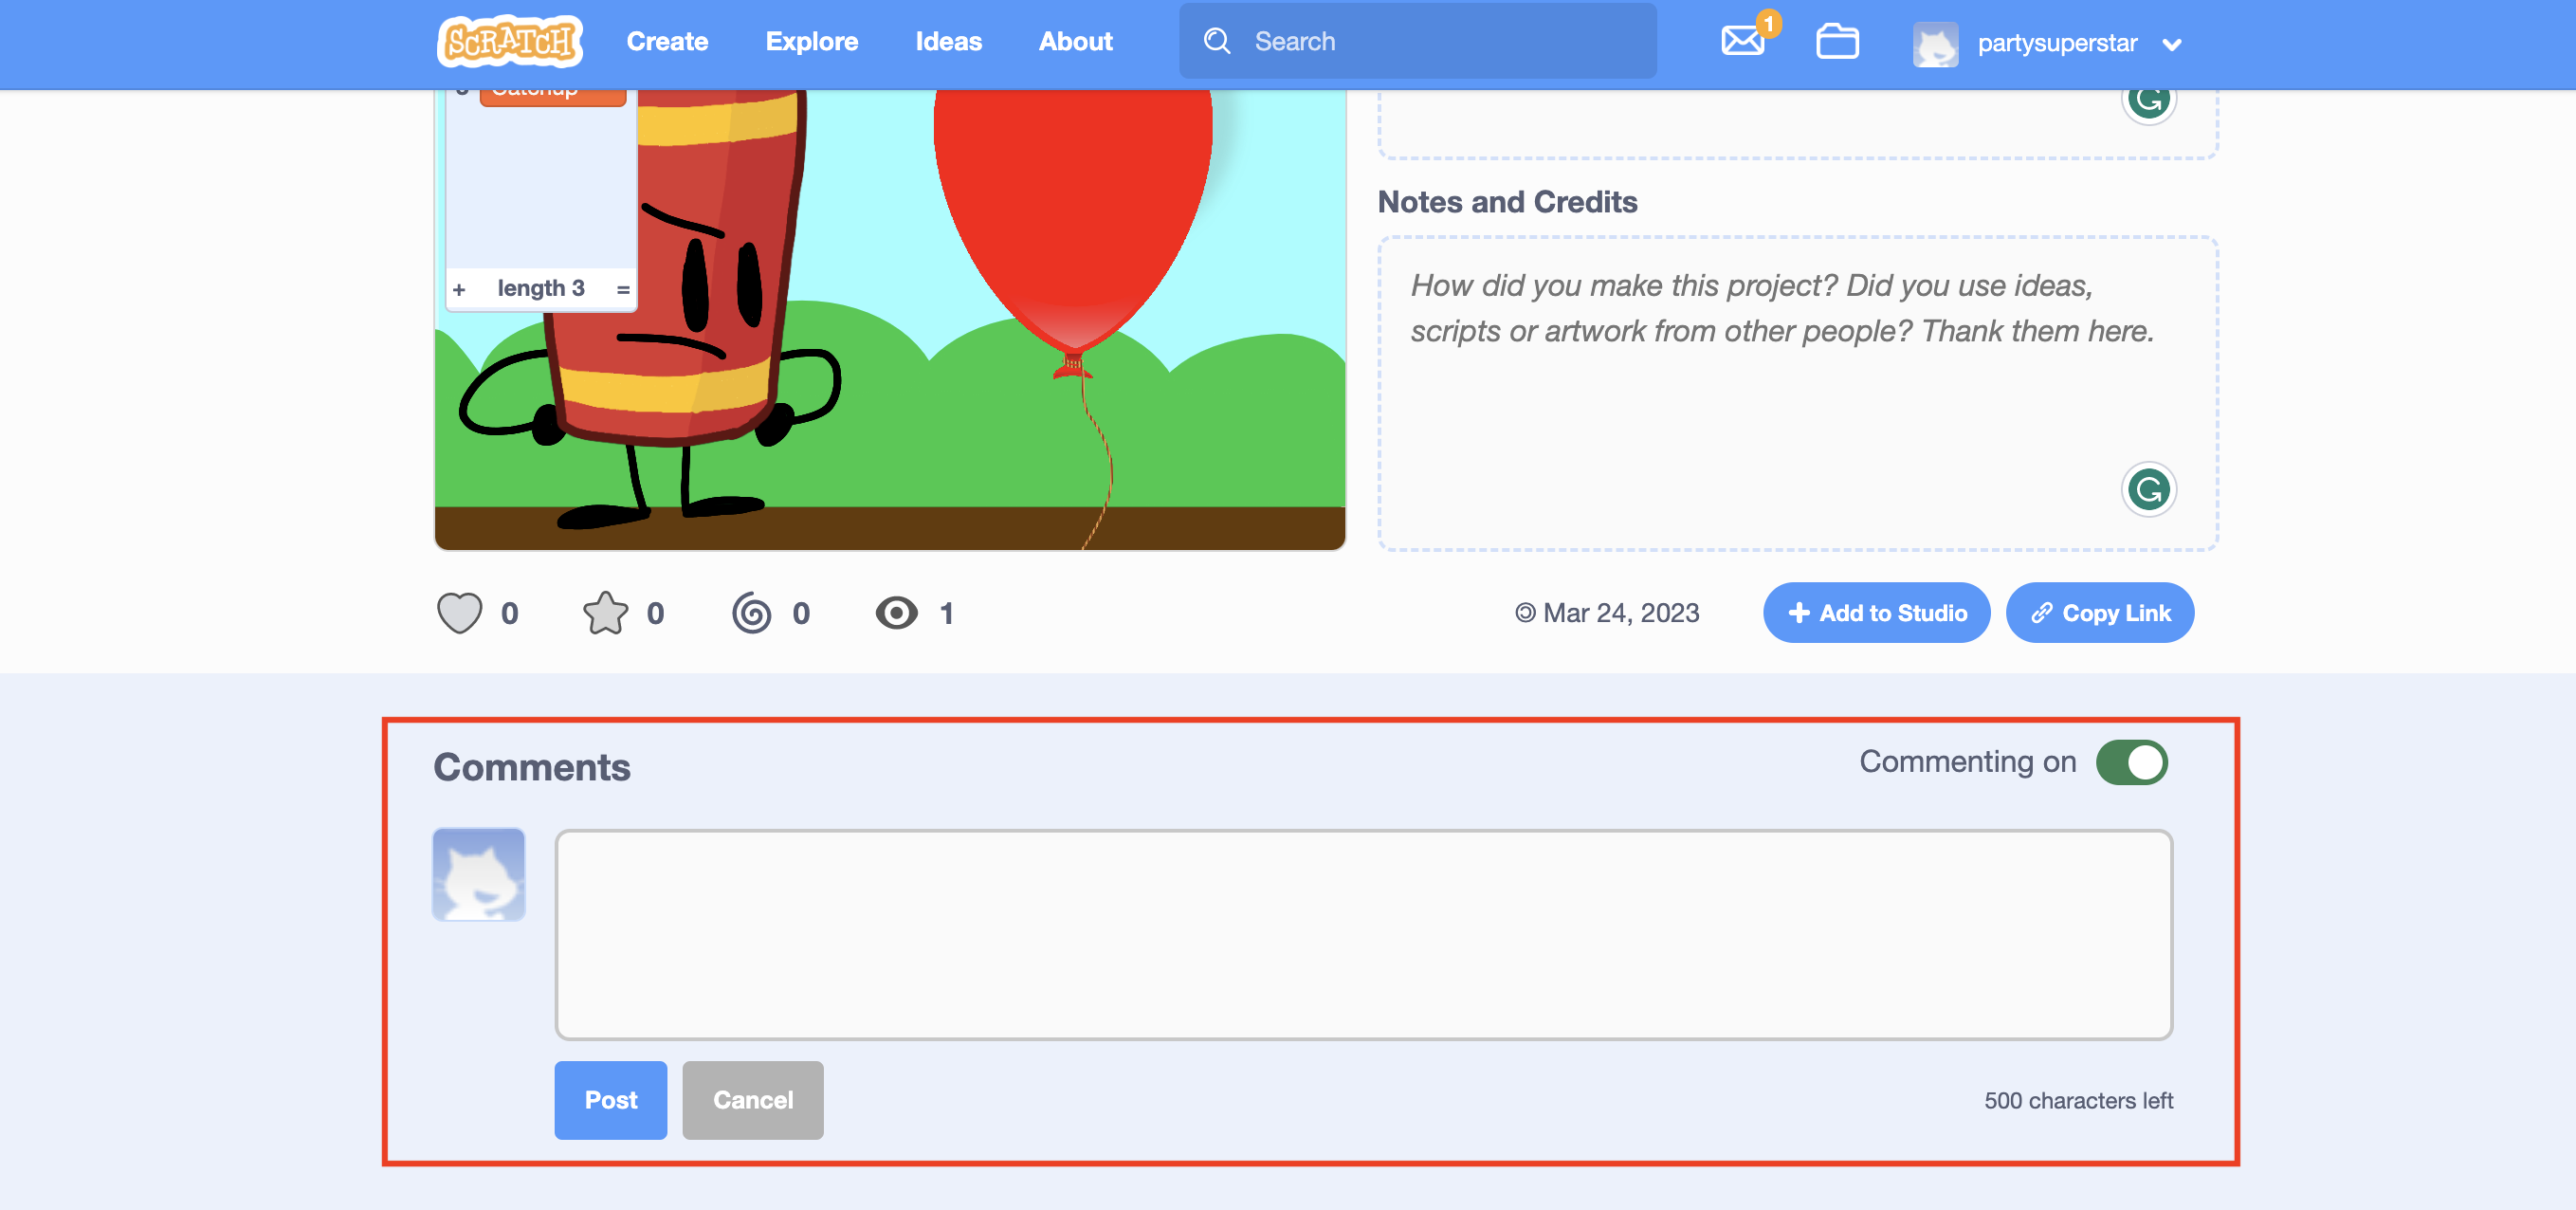Open the messages envelope icon
Screen dimensions: 2576x1210
tap(1741, 42)
